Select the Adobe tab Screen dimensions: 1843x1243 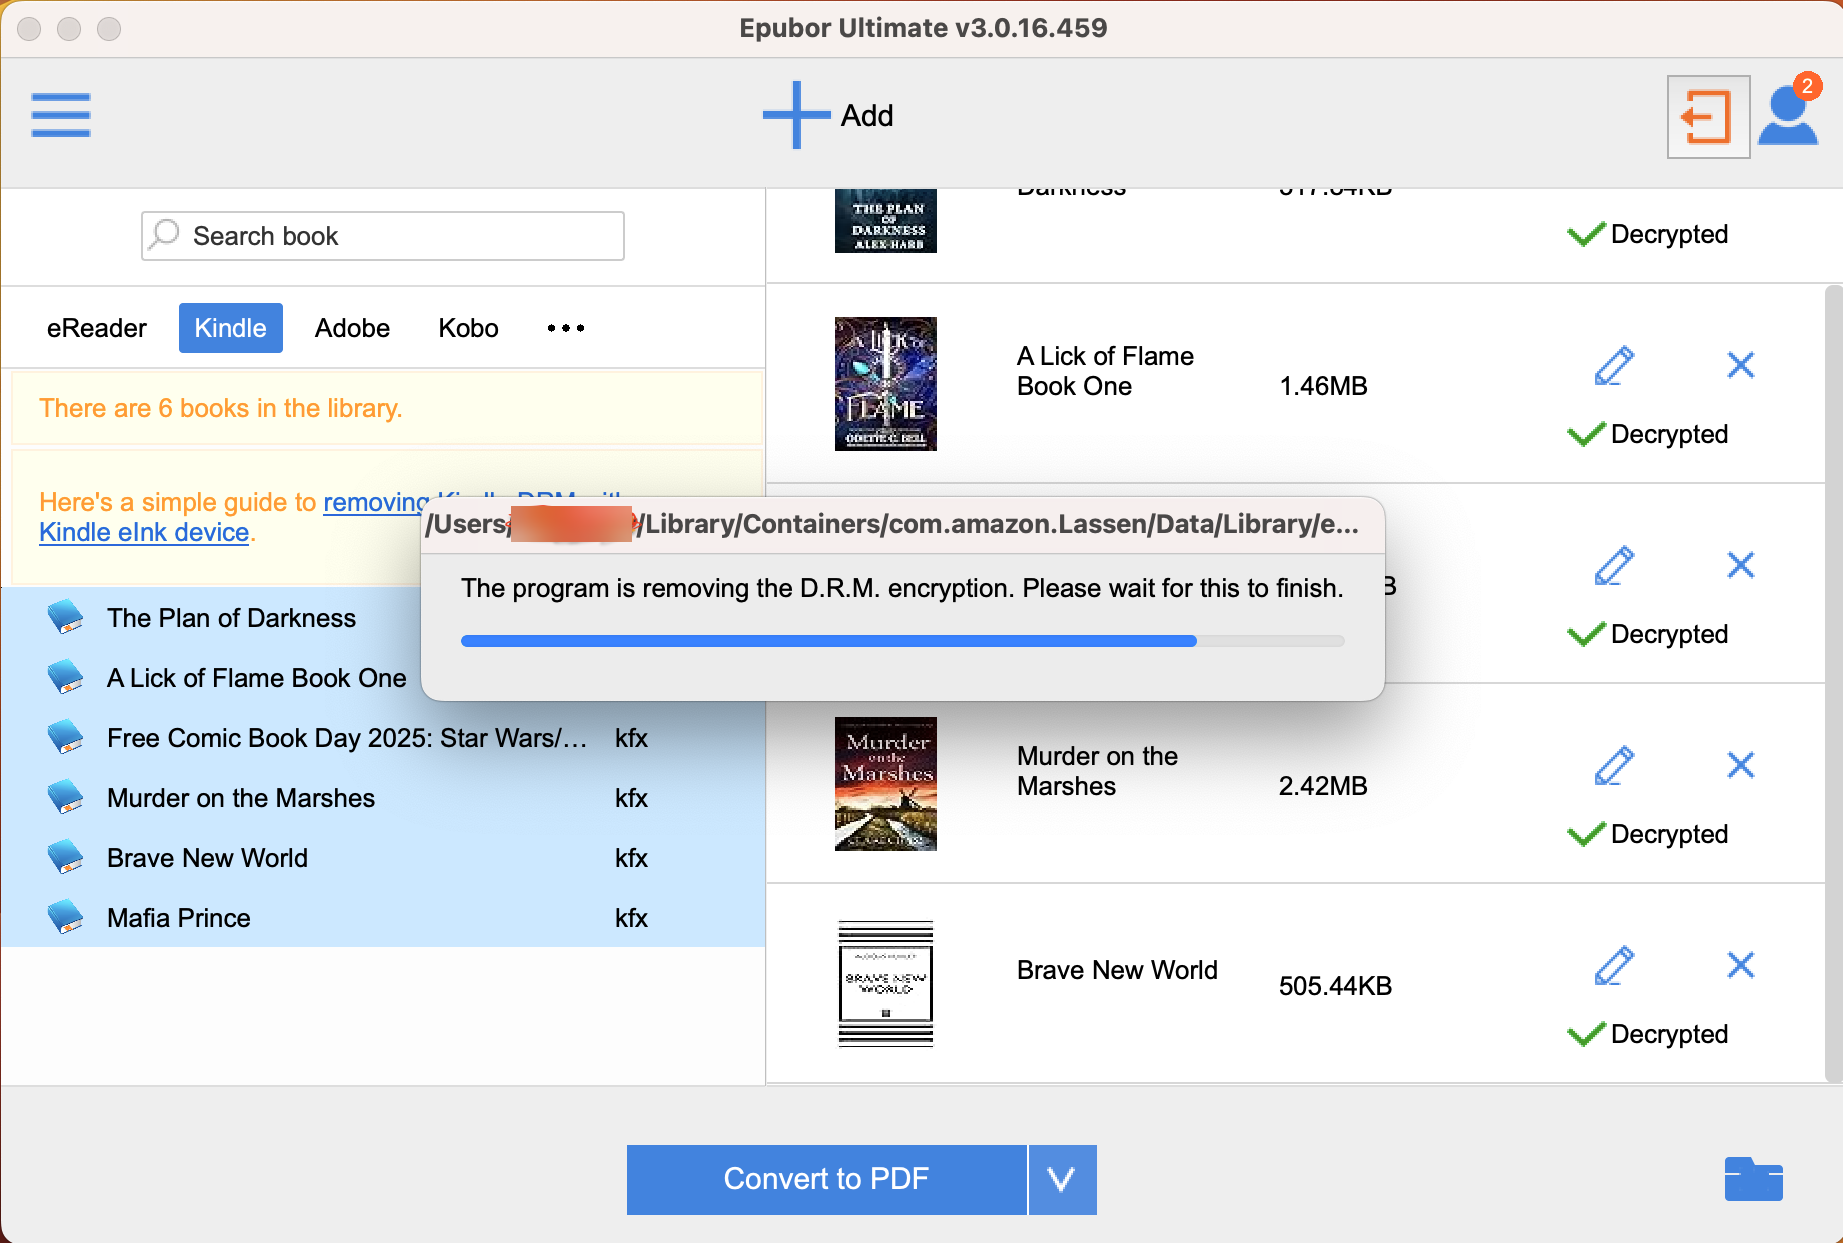point(352,328)
